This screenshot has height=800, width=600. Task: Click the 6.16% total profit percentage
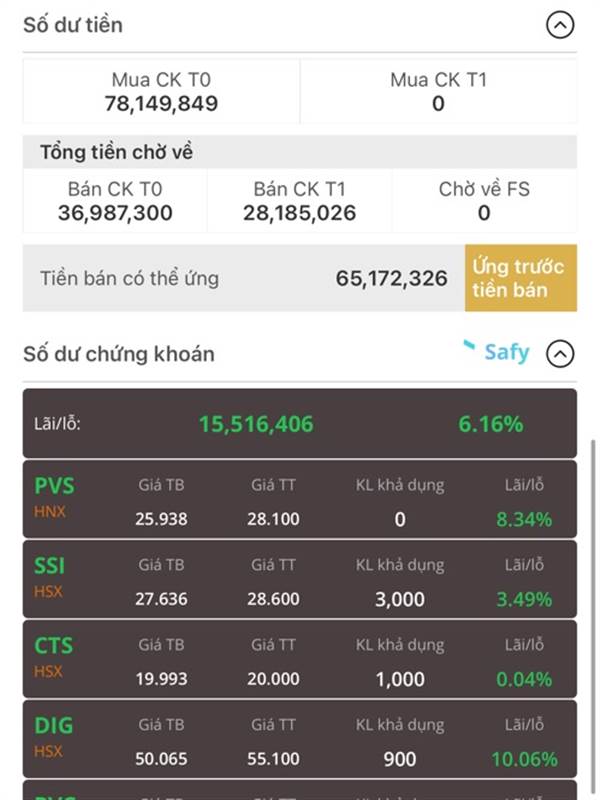pyautogui.click(x=491, y=424)
